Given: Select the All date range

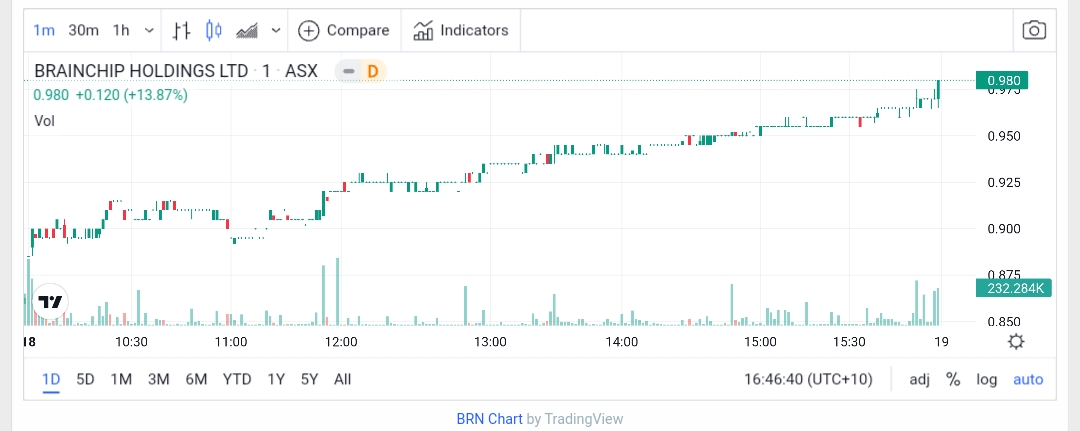Looking at the screenshot, I should tap(342, 379).
